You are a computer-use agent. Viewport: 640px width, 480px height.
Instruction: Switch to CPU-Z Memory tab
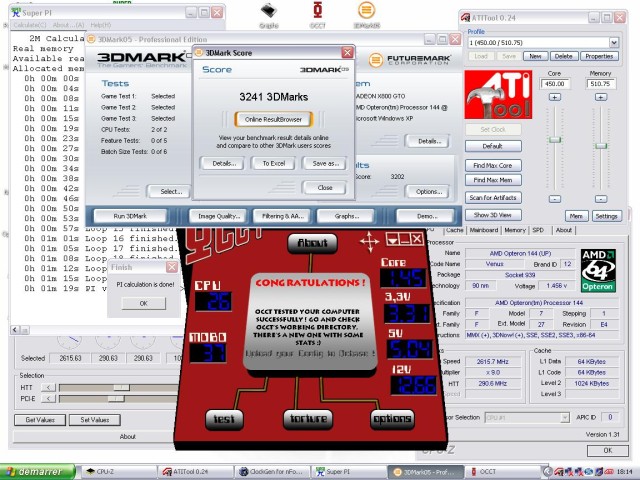(515, 230)
